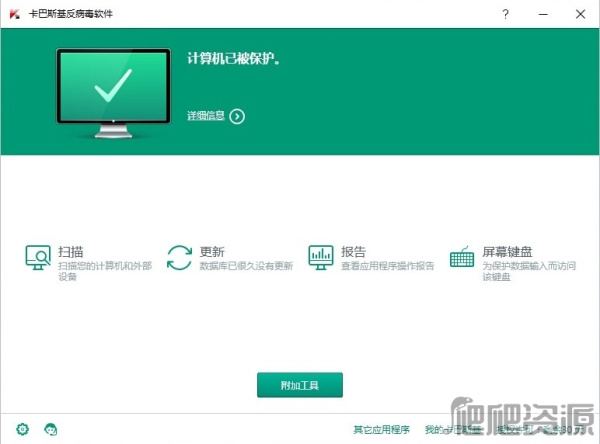Click the 扫描您的计算机和外部设备 description
The width and height of the screenshot is (600, 444).
click(105, 271)
